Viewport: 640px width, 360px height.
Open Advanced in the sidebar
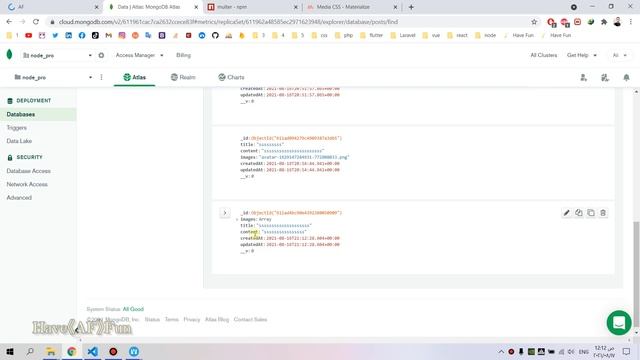click(x=19, y=198)
